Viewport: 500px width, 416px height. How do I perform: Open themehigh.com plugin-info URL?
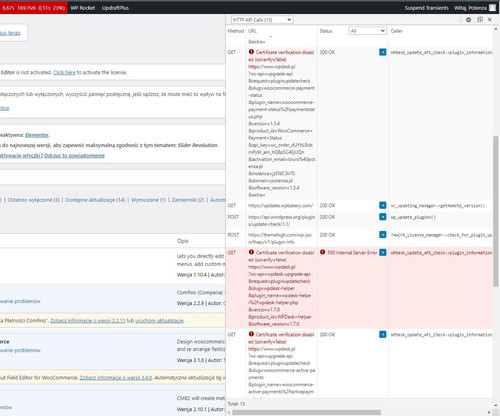(x=280, y=238)
